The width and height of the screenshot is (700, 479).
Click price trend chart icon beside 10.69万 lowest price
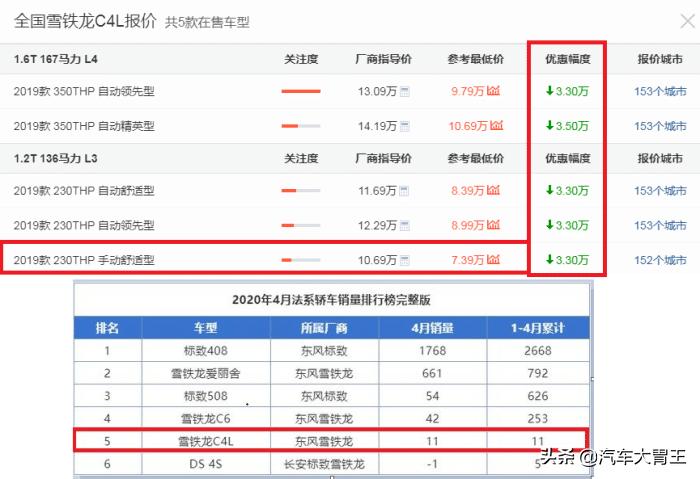pos(496,125)
